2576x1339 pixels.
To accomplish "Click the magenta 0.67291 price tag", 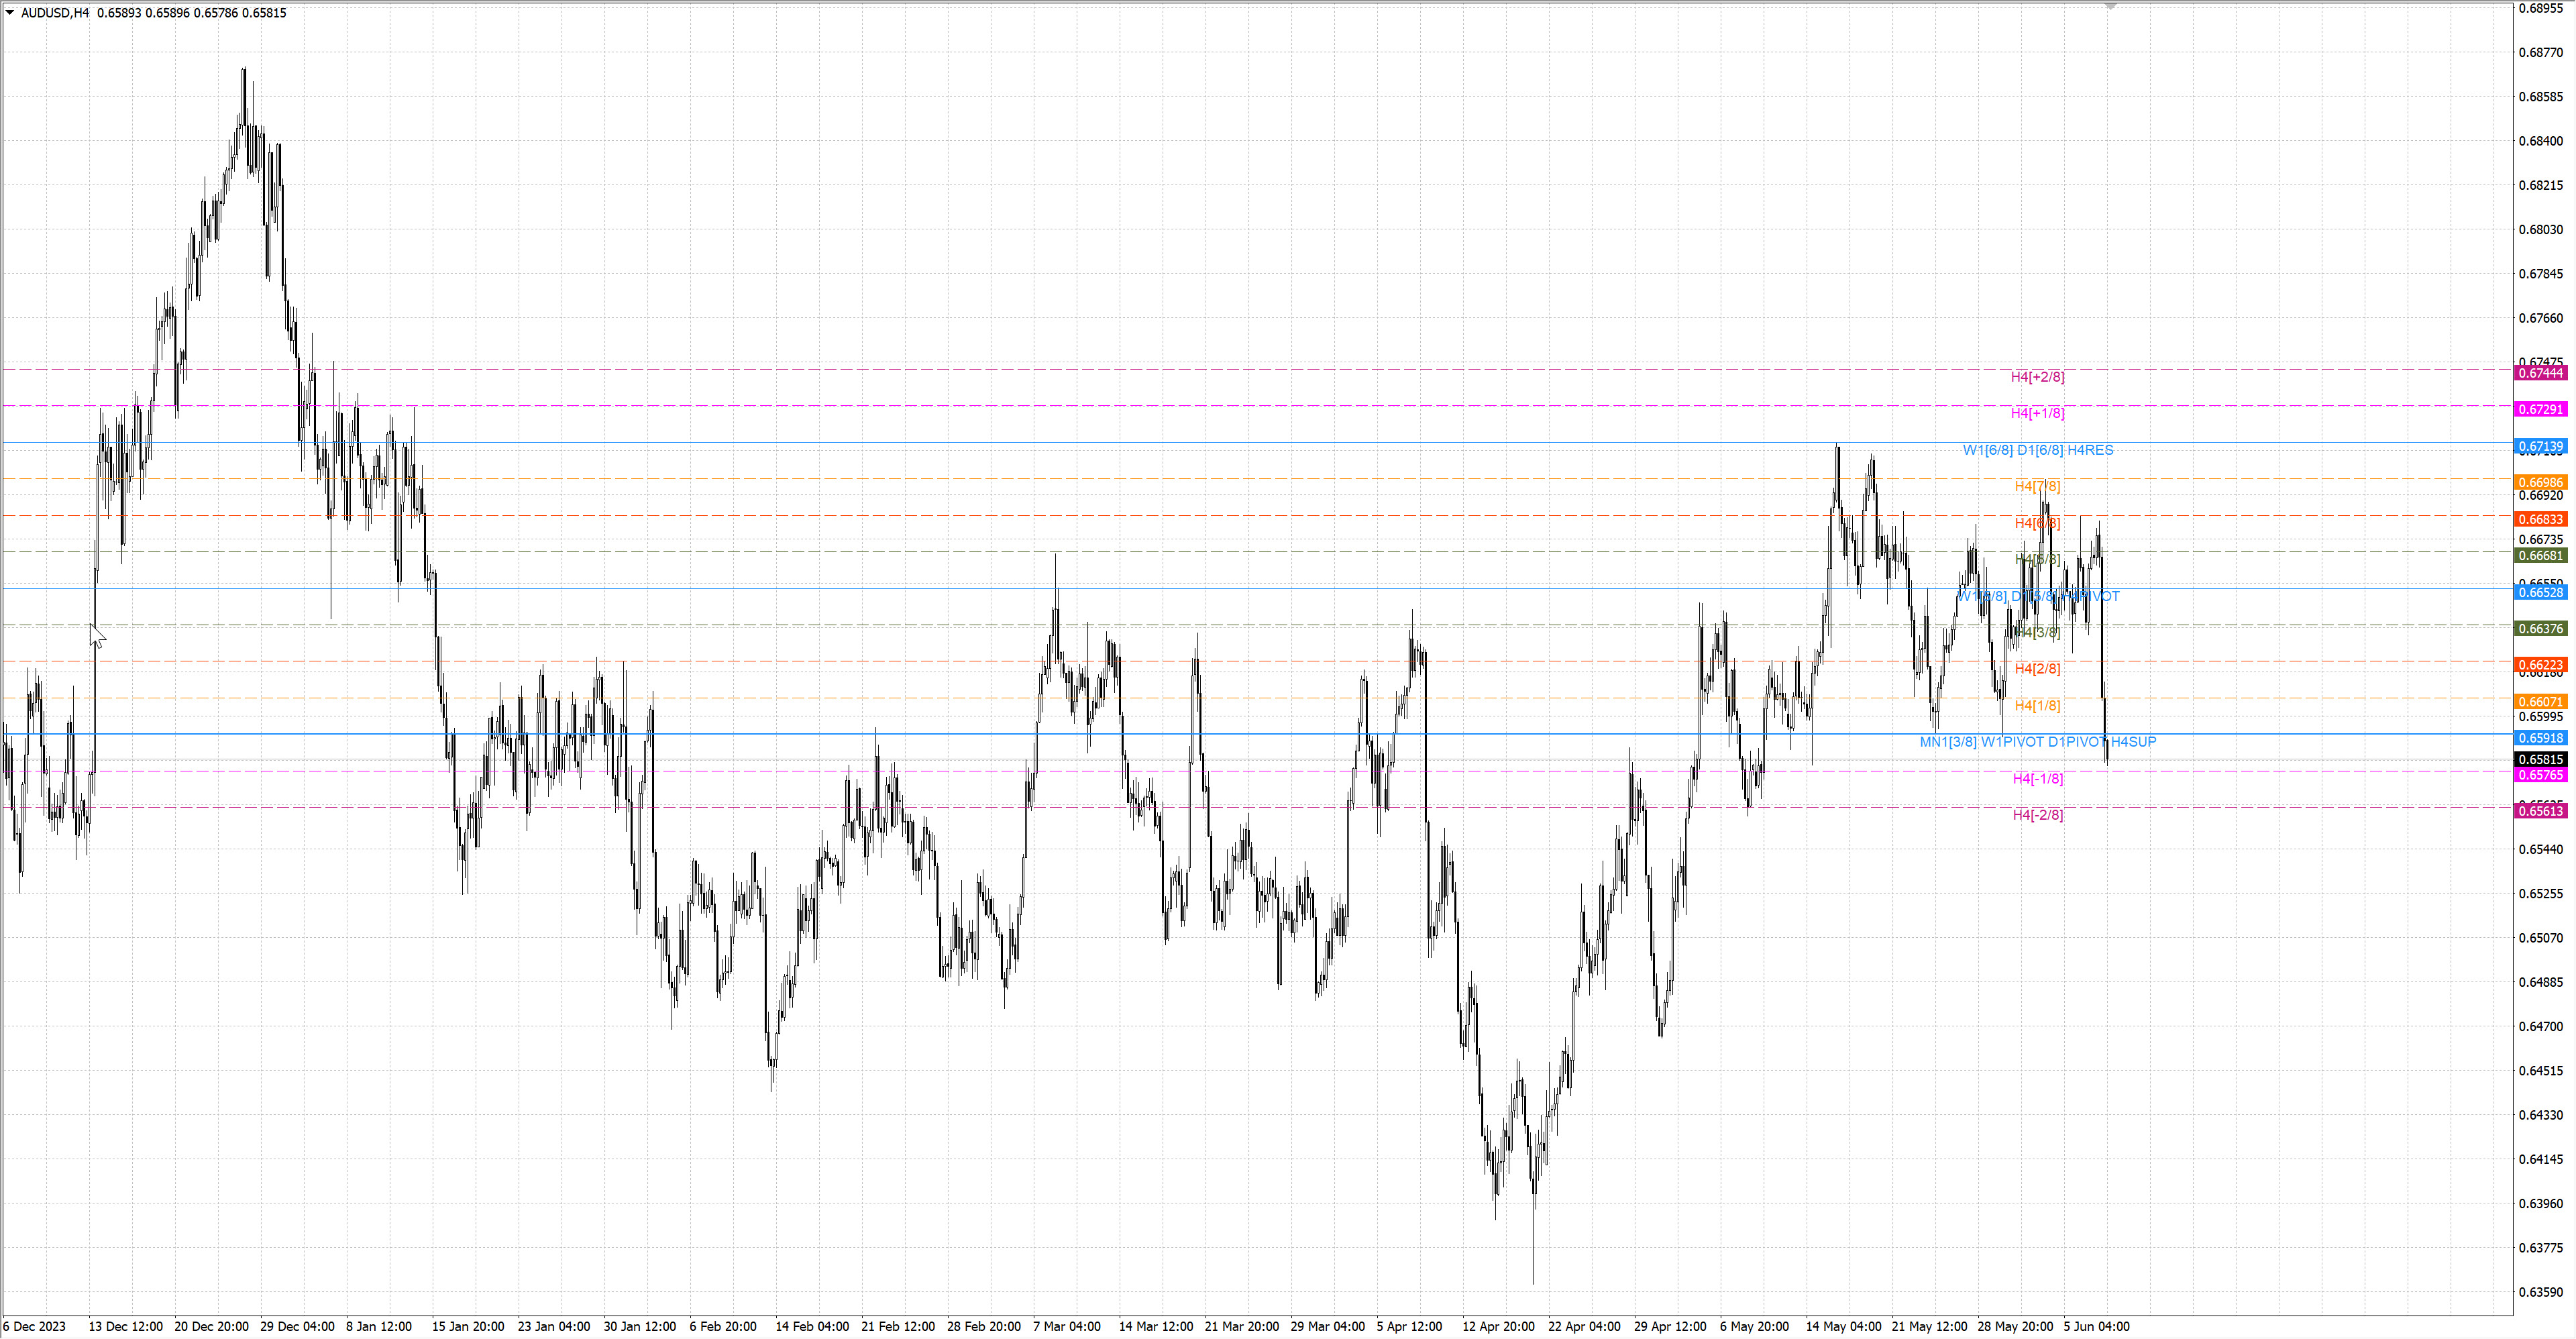I will coord(2540,409).
